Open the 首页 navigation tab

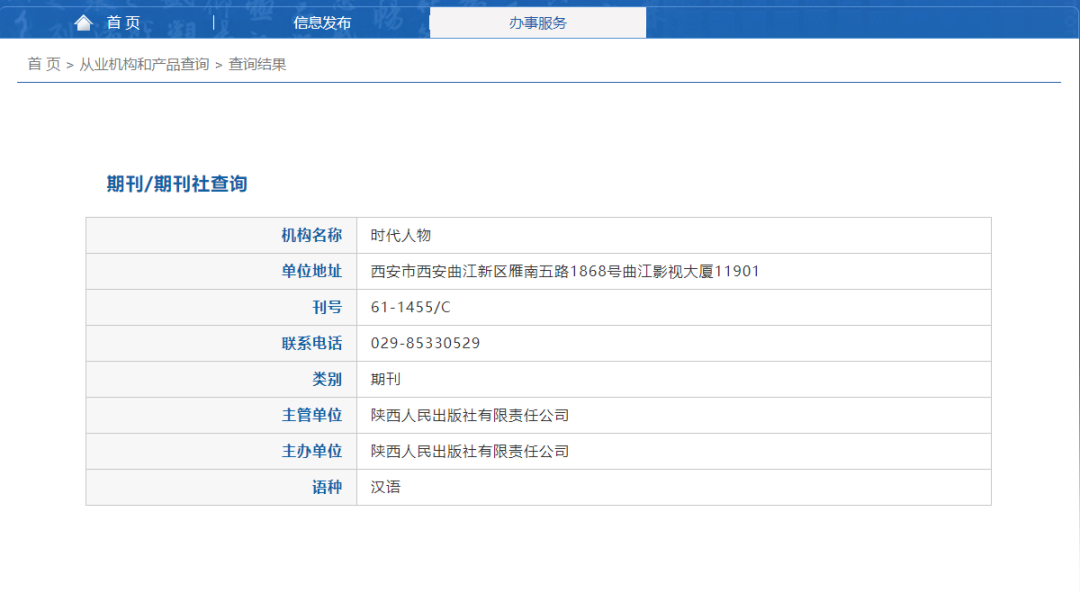123,23
